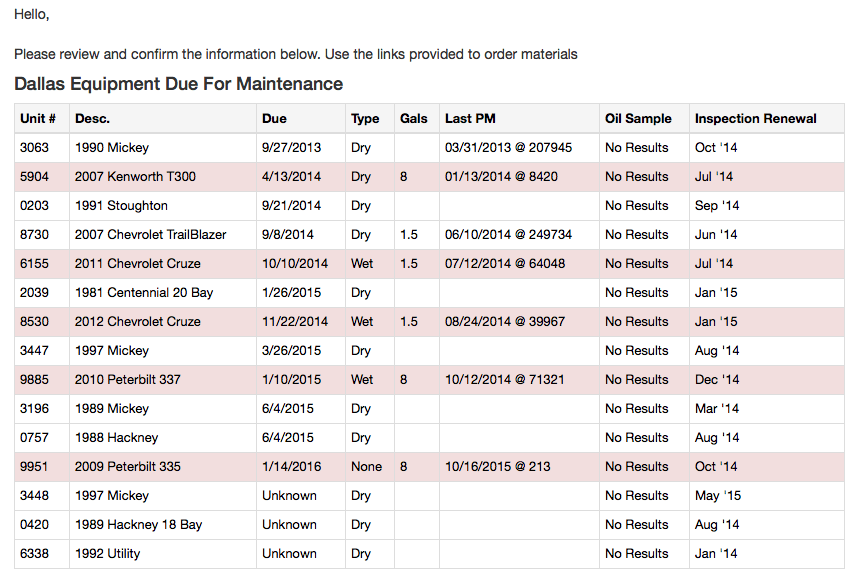Select the "1992 Utility" description cell

point(107,554)
